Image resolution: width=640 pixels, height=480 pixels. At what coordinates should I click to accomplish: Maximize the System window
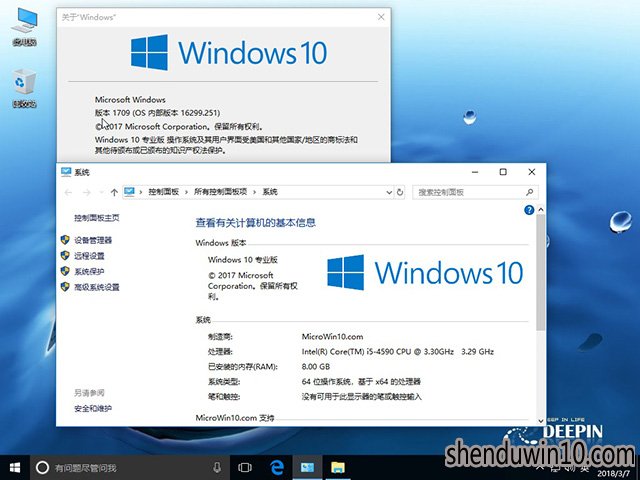coord(503,172)
